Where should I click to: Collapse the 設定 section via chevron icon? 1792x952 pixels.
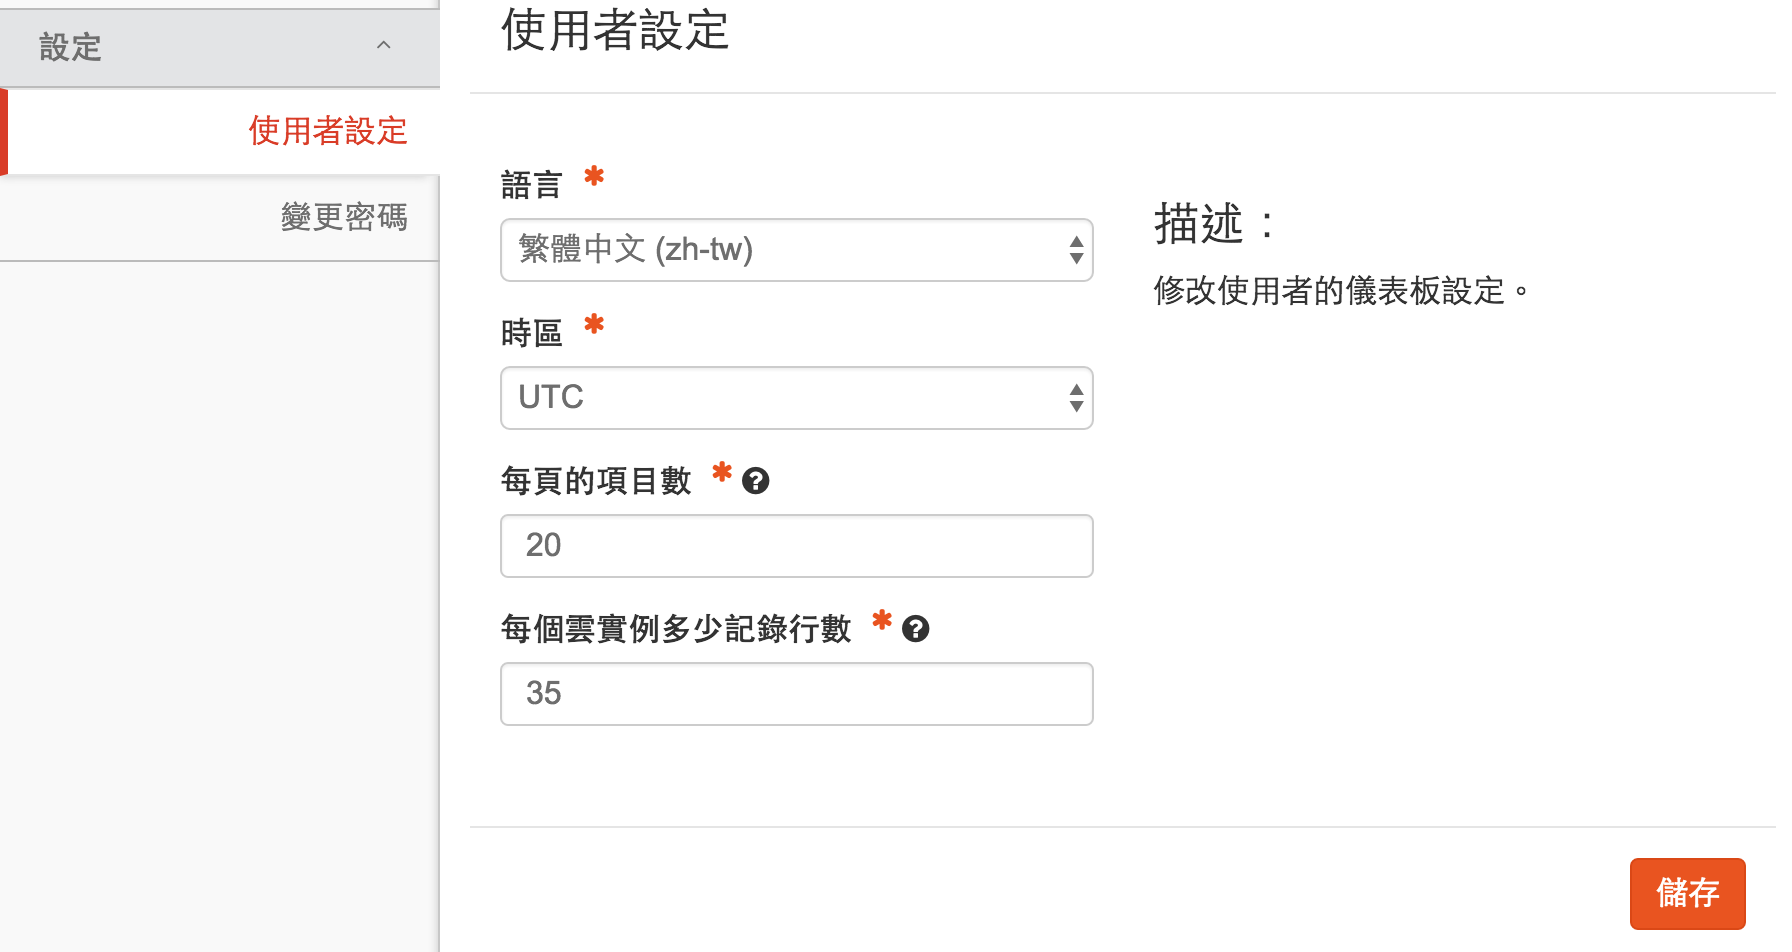pos(383,46)
